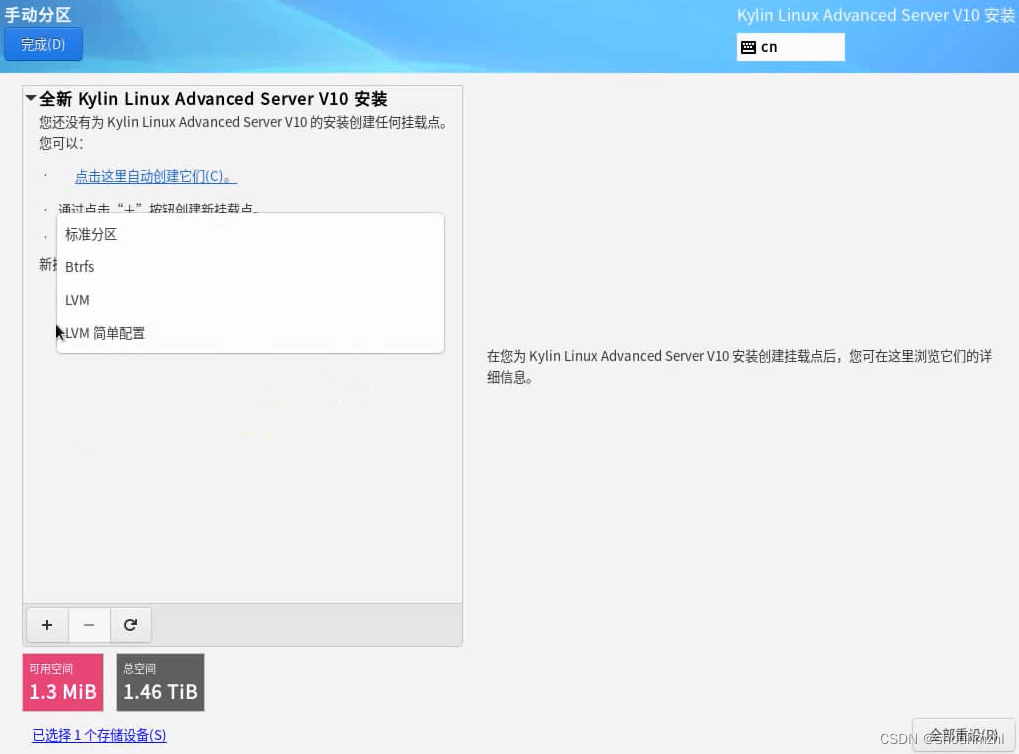Click the 全部重设(R) button
The width and height of the screenshot is (1019, 754).
[x=964, y=735]
